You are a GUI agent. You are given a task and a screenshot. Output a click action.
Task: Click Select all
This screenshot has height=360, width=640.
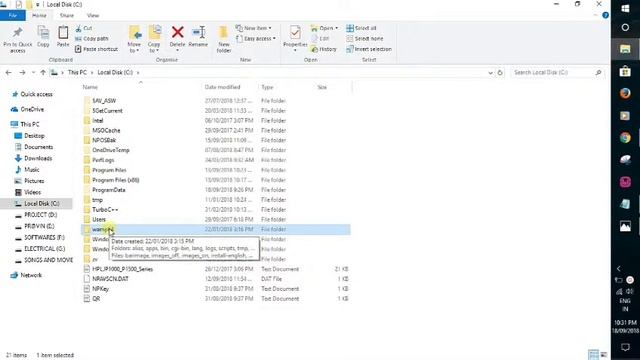pyautogui.click(x=361, y=28)
